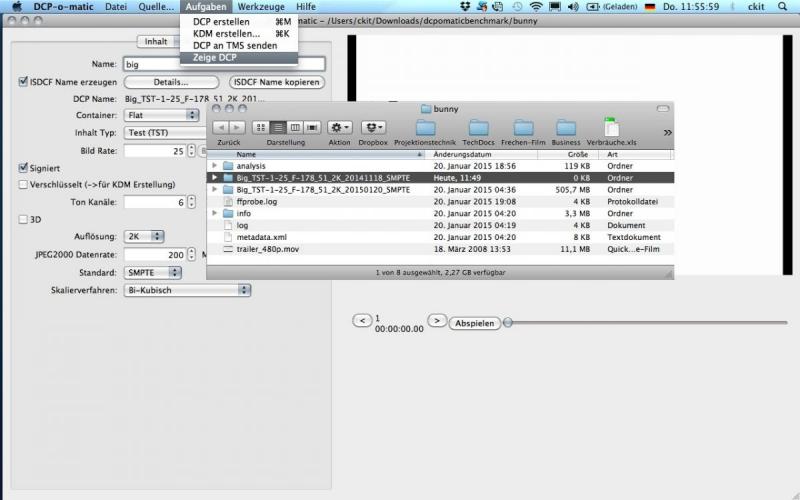Click the Dropbox toolbar icon
800x500 pixels.
point(373,127)
